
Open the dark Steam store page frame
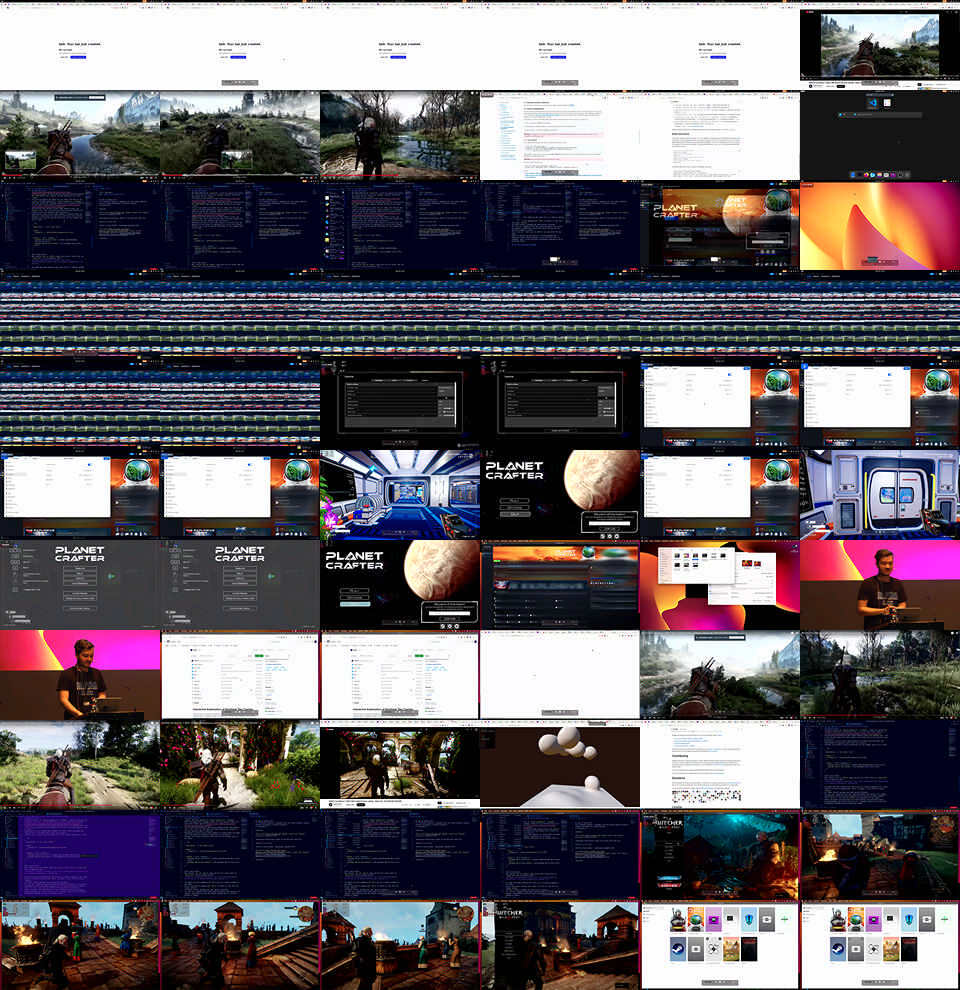pyautogui.click(x=560, y=585)
